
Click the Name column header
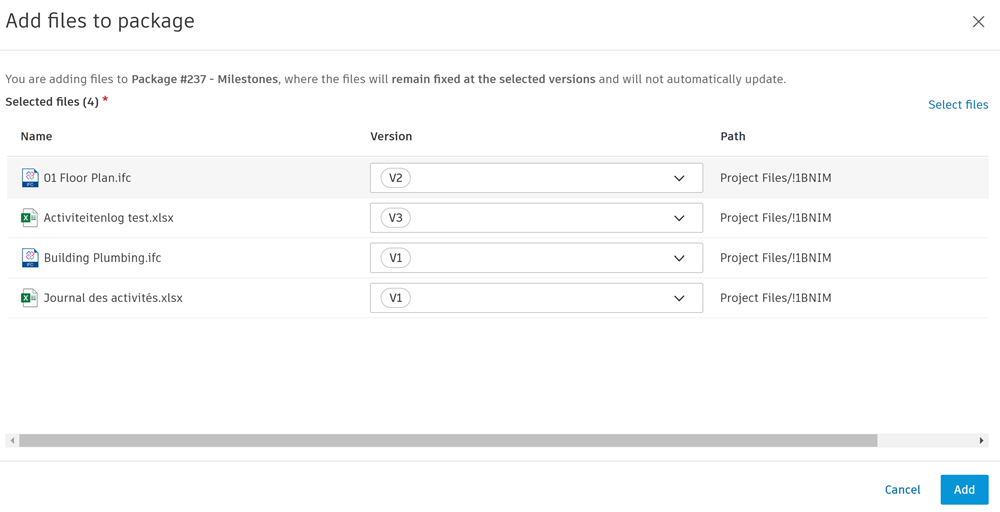[36, 136]
